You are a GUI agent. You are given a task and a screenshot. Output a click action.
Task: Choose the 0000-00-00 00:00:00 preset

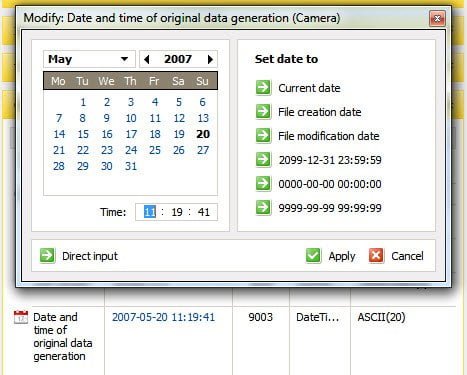tap(330, 184)
